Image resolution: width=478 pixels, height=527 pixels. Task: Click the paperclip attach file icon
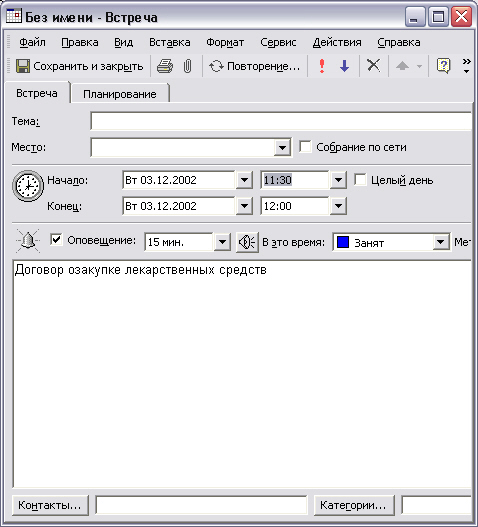coord(188,66)
